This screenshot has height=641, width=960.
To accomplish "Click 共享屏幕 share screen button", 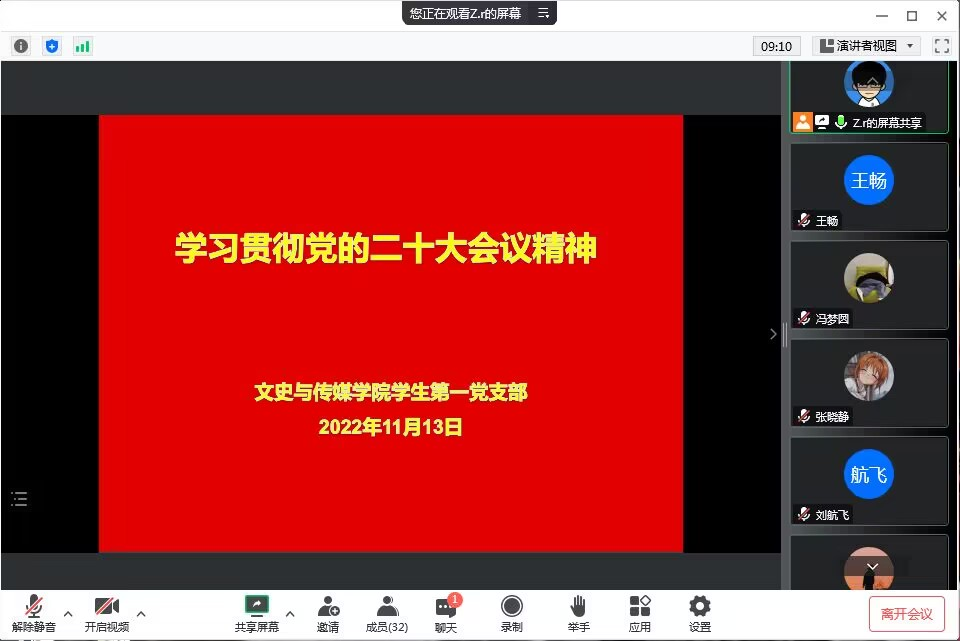I will (257, 613).
